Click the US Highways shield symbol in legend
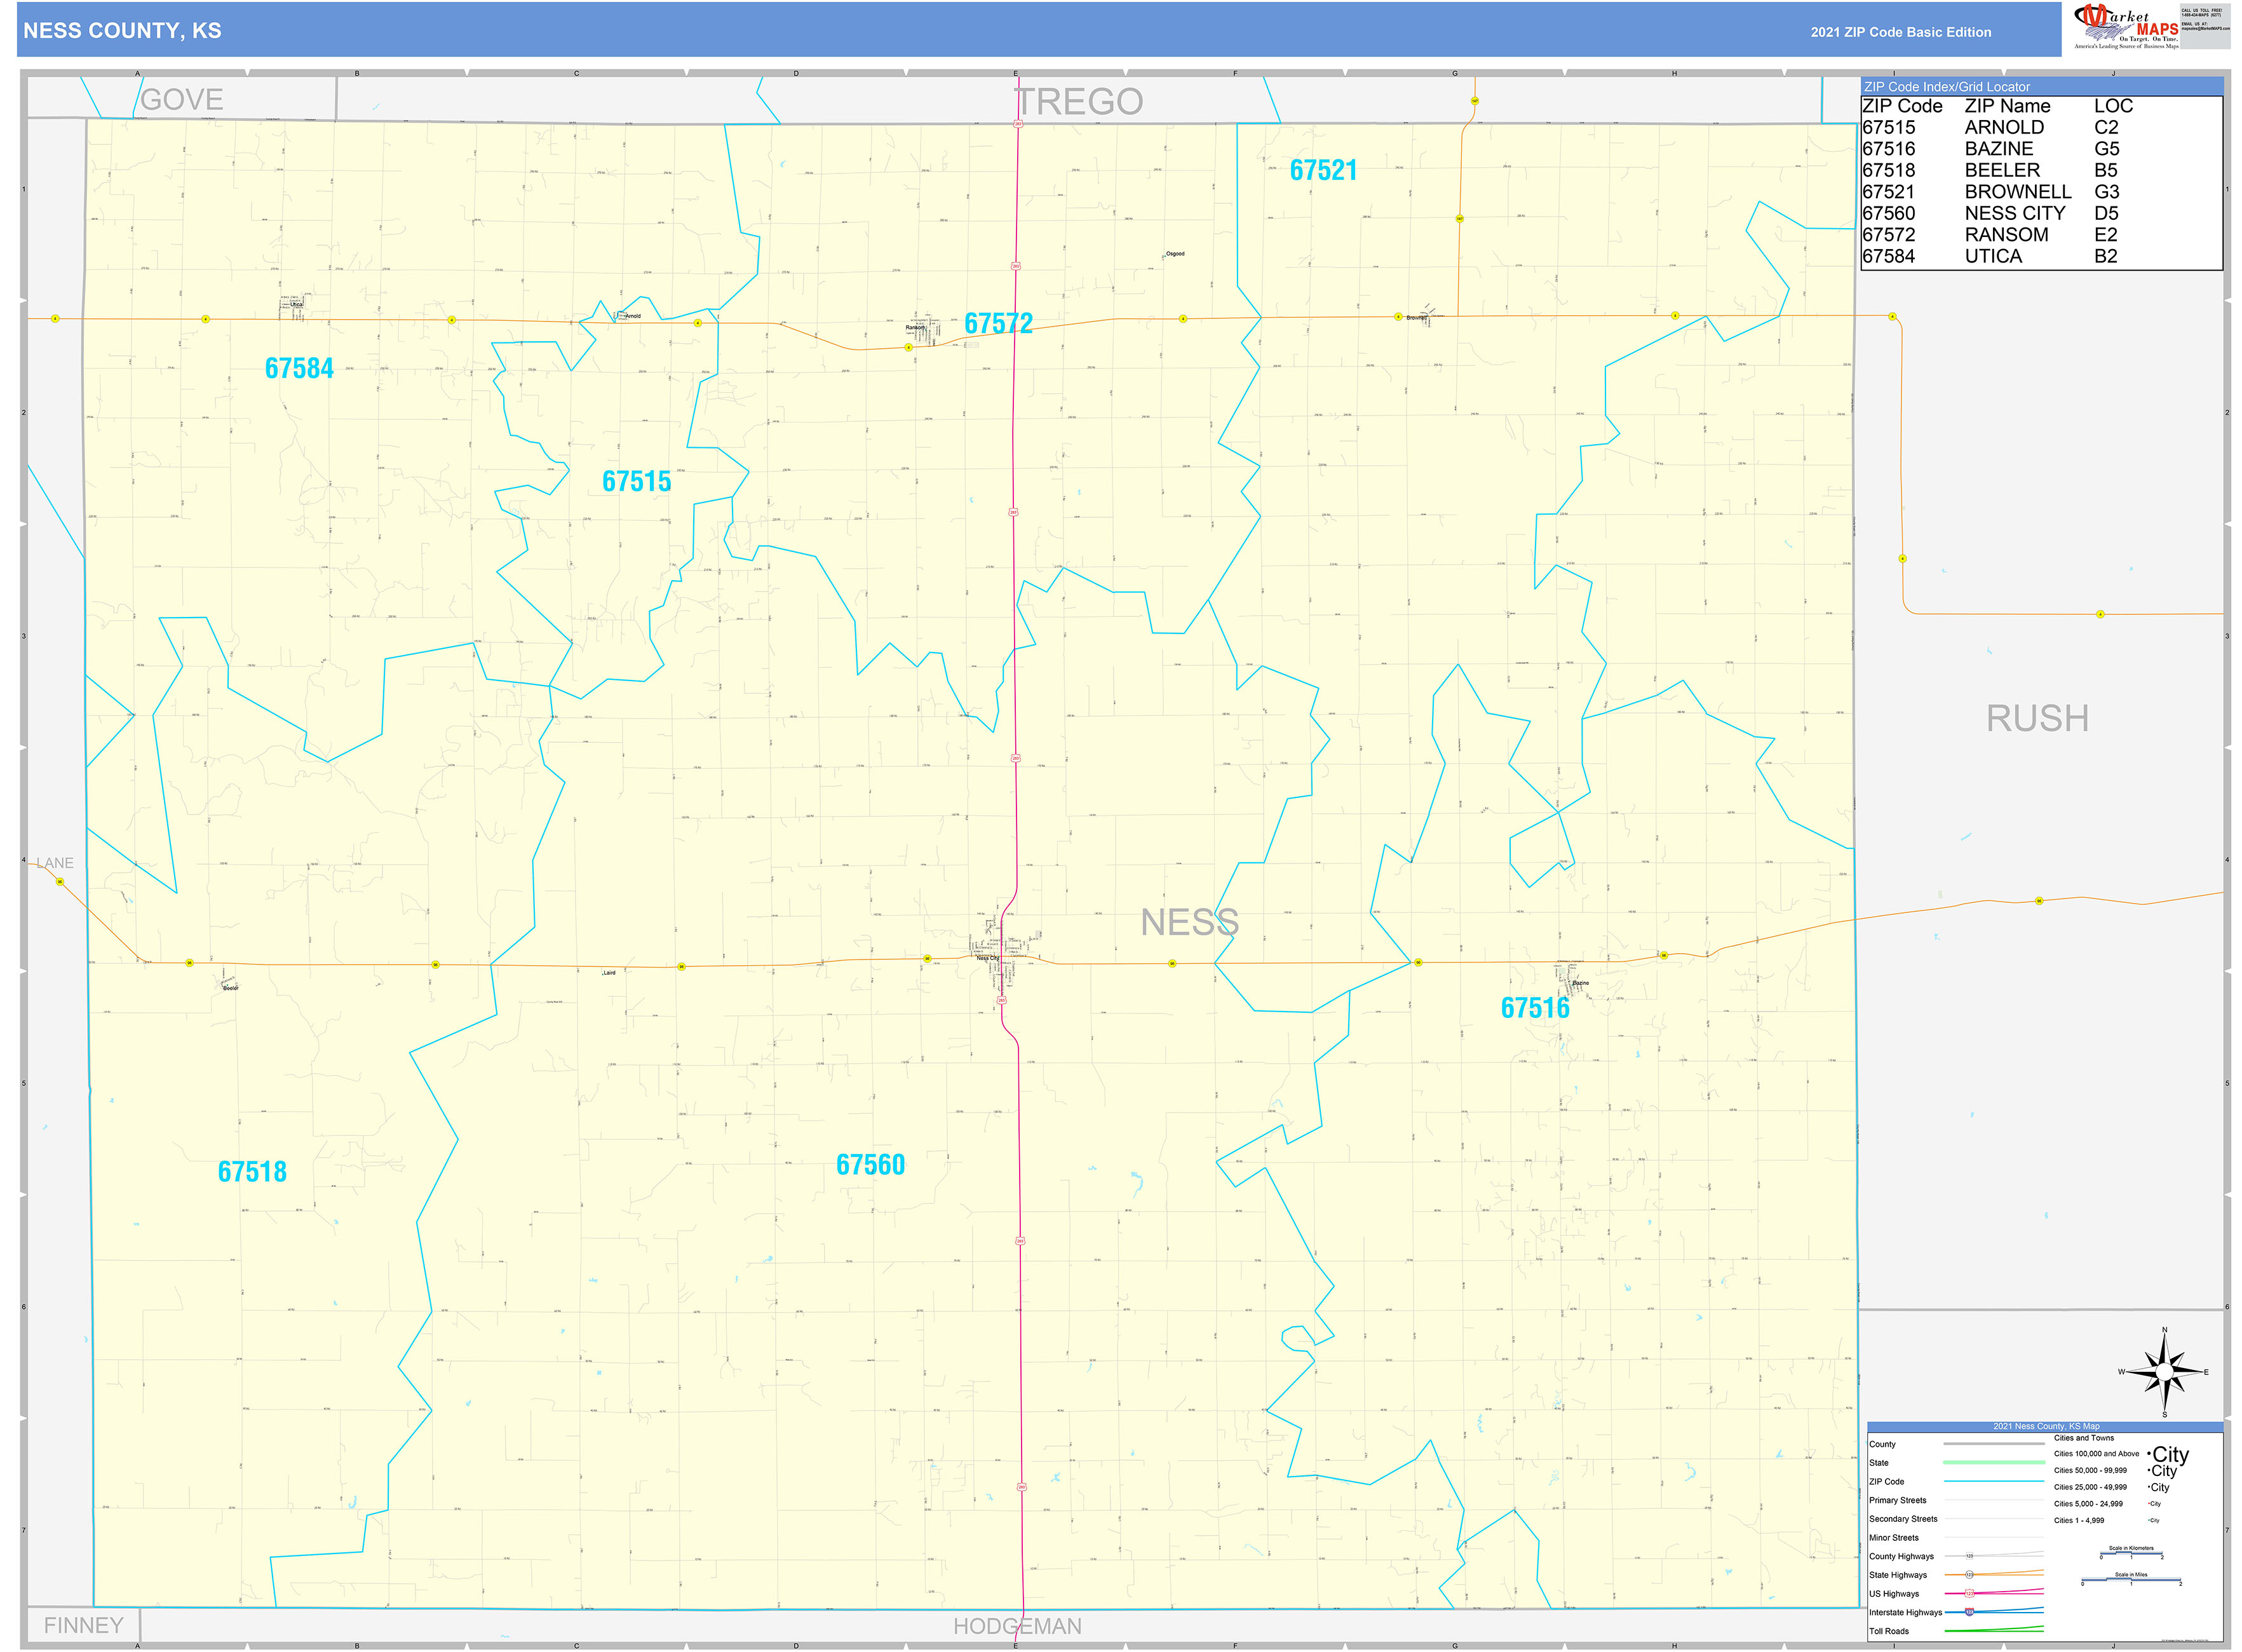This screenshot has height=1652, width=2242. (x=1970, y=1593)
